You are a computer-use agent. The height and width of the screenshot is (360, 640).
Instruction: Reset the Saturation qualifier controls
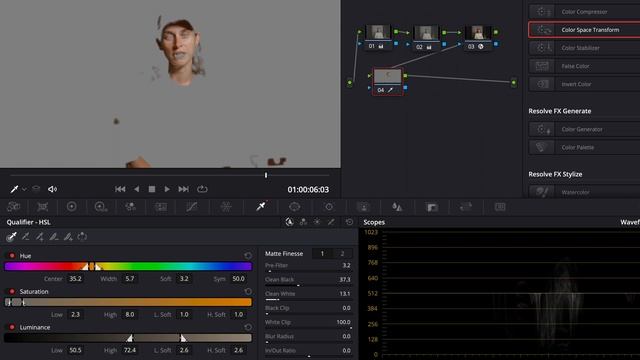point(248,291)
